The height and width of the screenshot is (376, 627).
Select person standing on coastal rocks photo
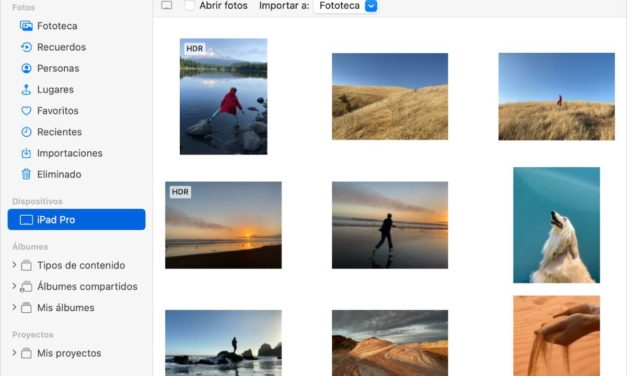(223, 343)
